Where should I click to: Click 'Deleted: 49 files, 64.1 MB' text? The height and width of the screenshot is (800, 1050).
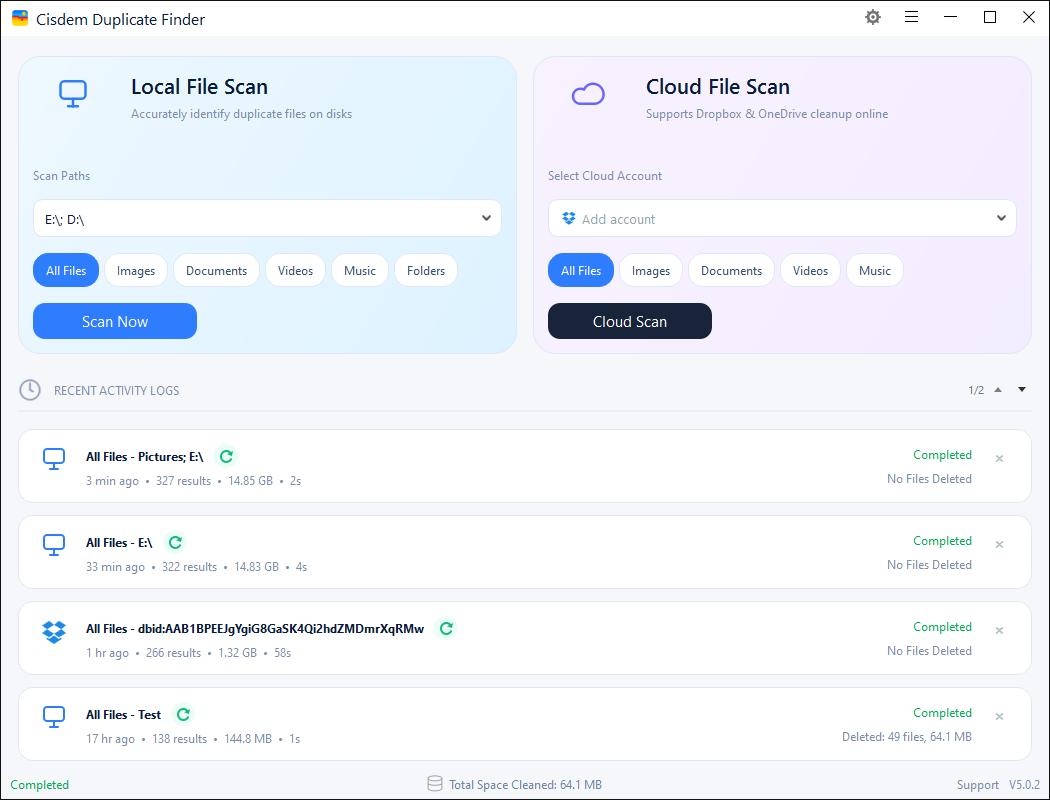point(907,736)
